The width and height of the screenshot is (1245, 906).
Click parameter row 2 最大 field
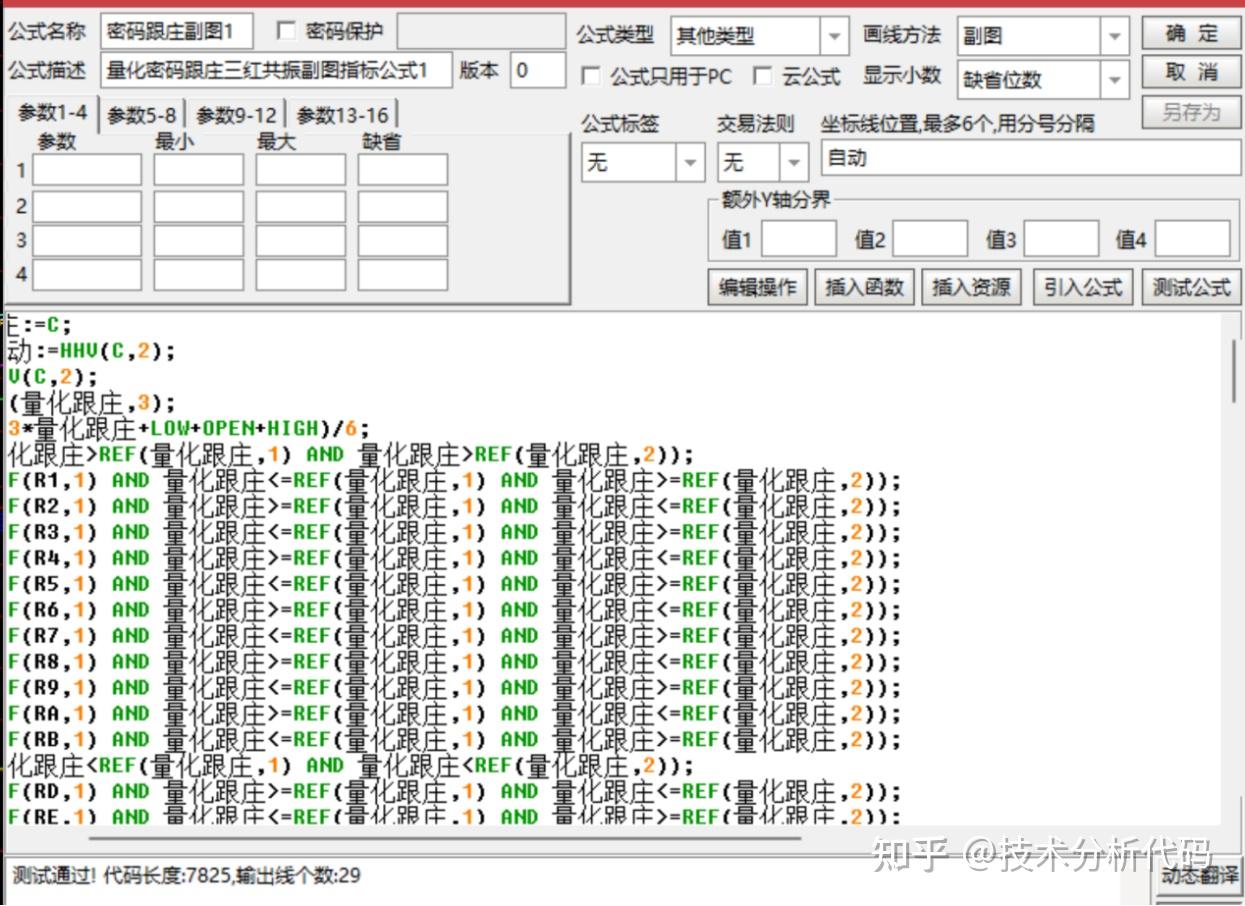pos(300,207)
